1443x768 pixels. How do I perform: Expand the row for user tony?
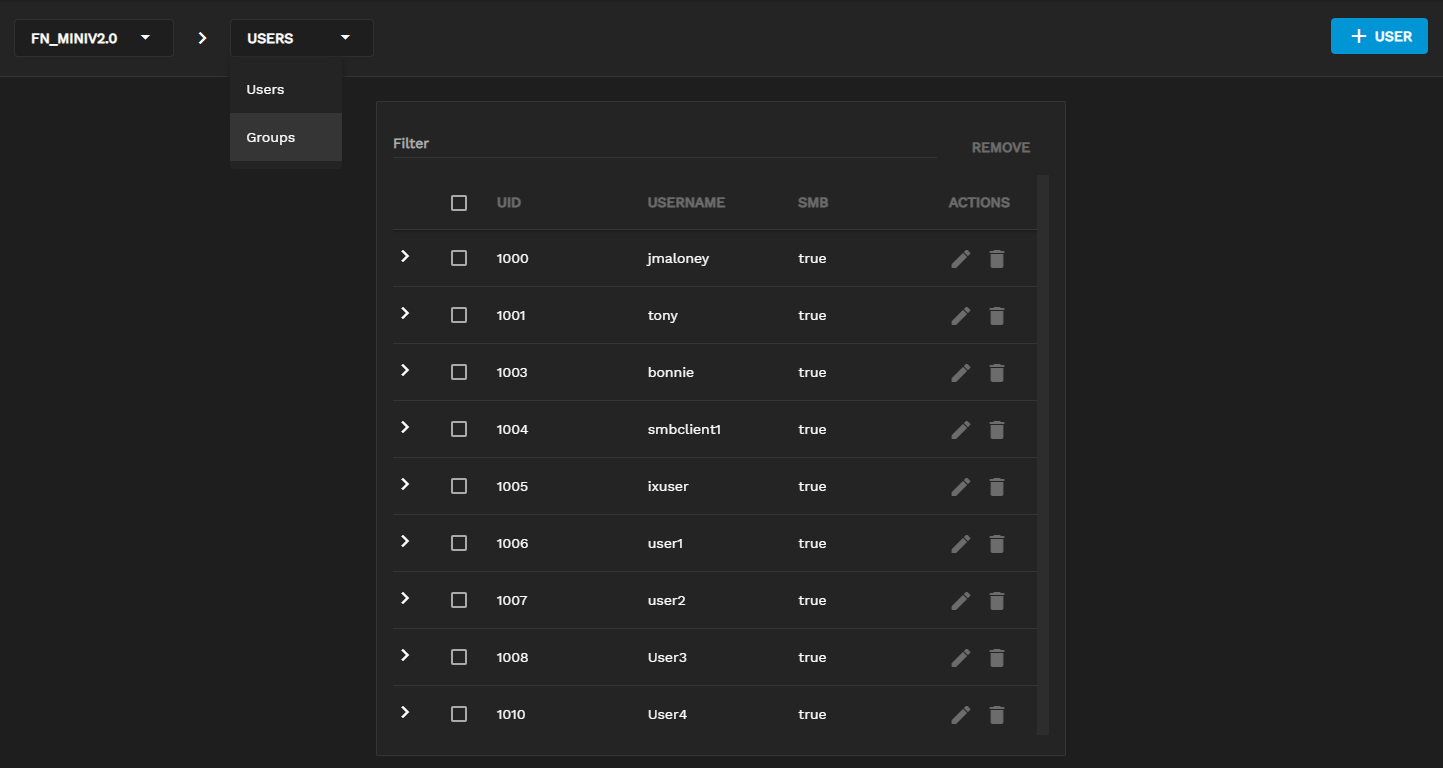405,313
